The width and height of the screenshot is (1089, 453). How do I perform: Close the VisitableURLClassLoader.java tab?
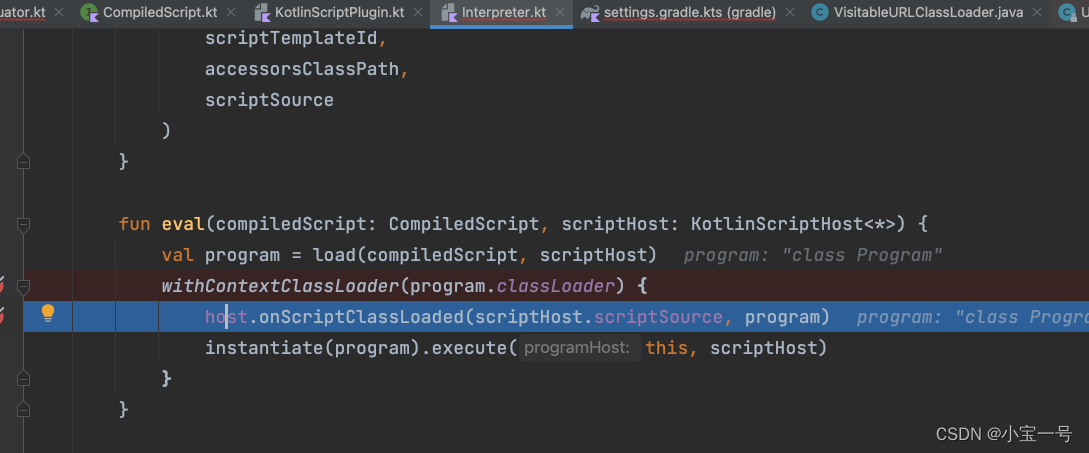point(1037,12)
